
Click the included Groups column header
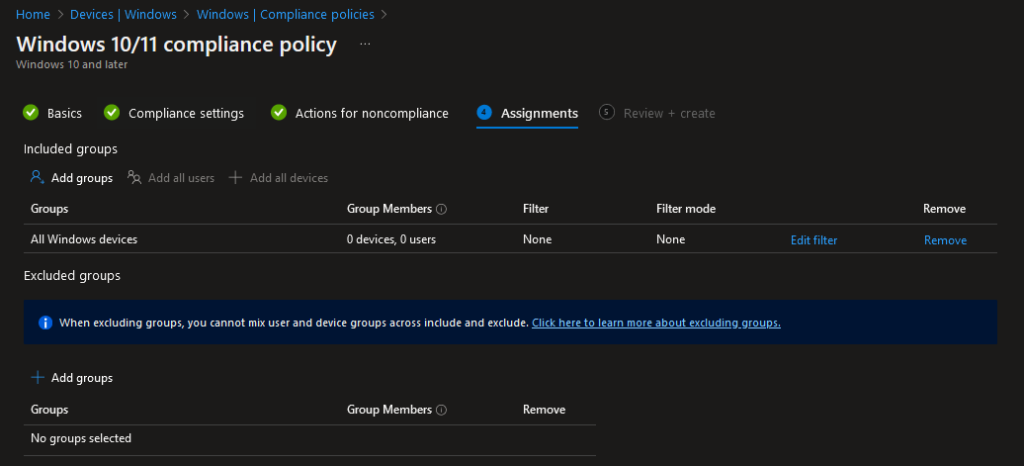click(x=50, y=209)
